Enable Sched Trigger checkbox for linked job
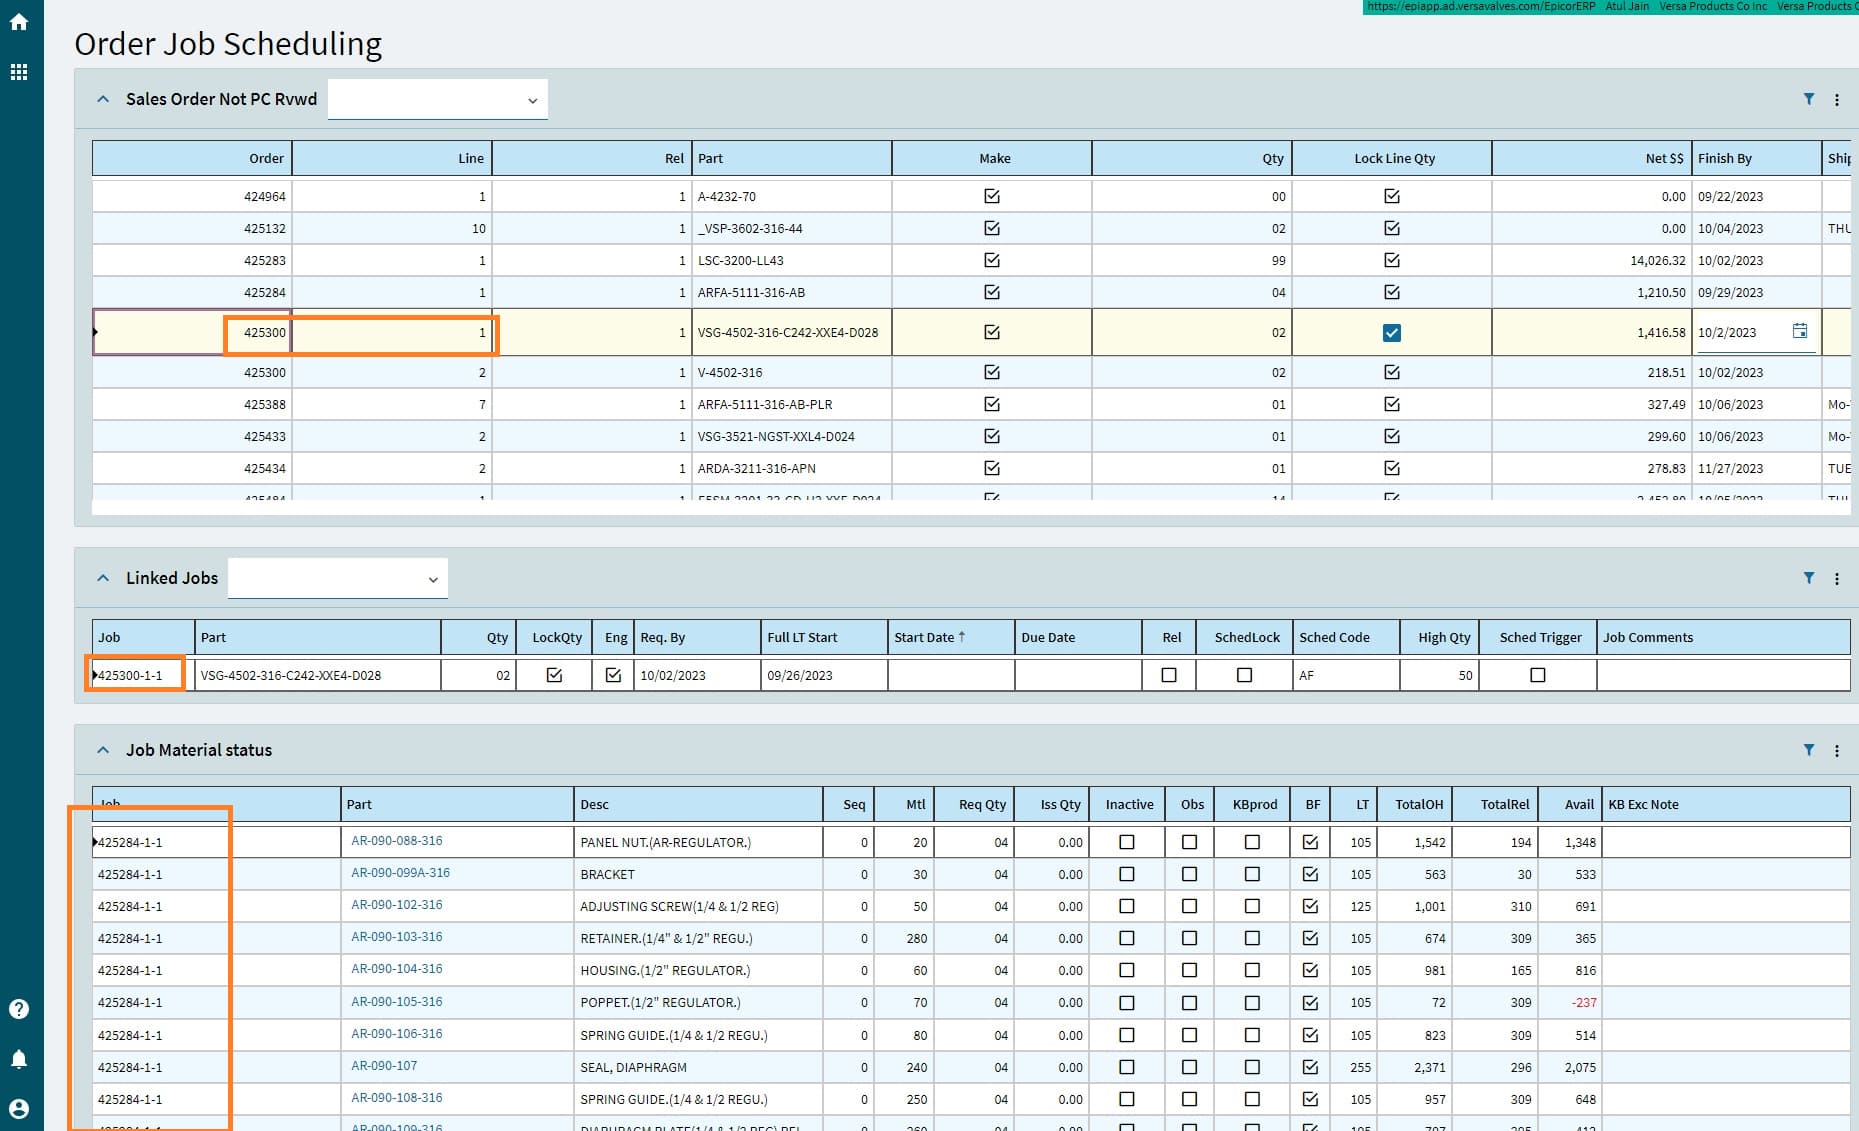The image size is (1859, 1131). coord(1537,676)
